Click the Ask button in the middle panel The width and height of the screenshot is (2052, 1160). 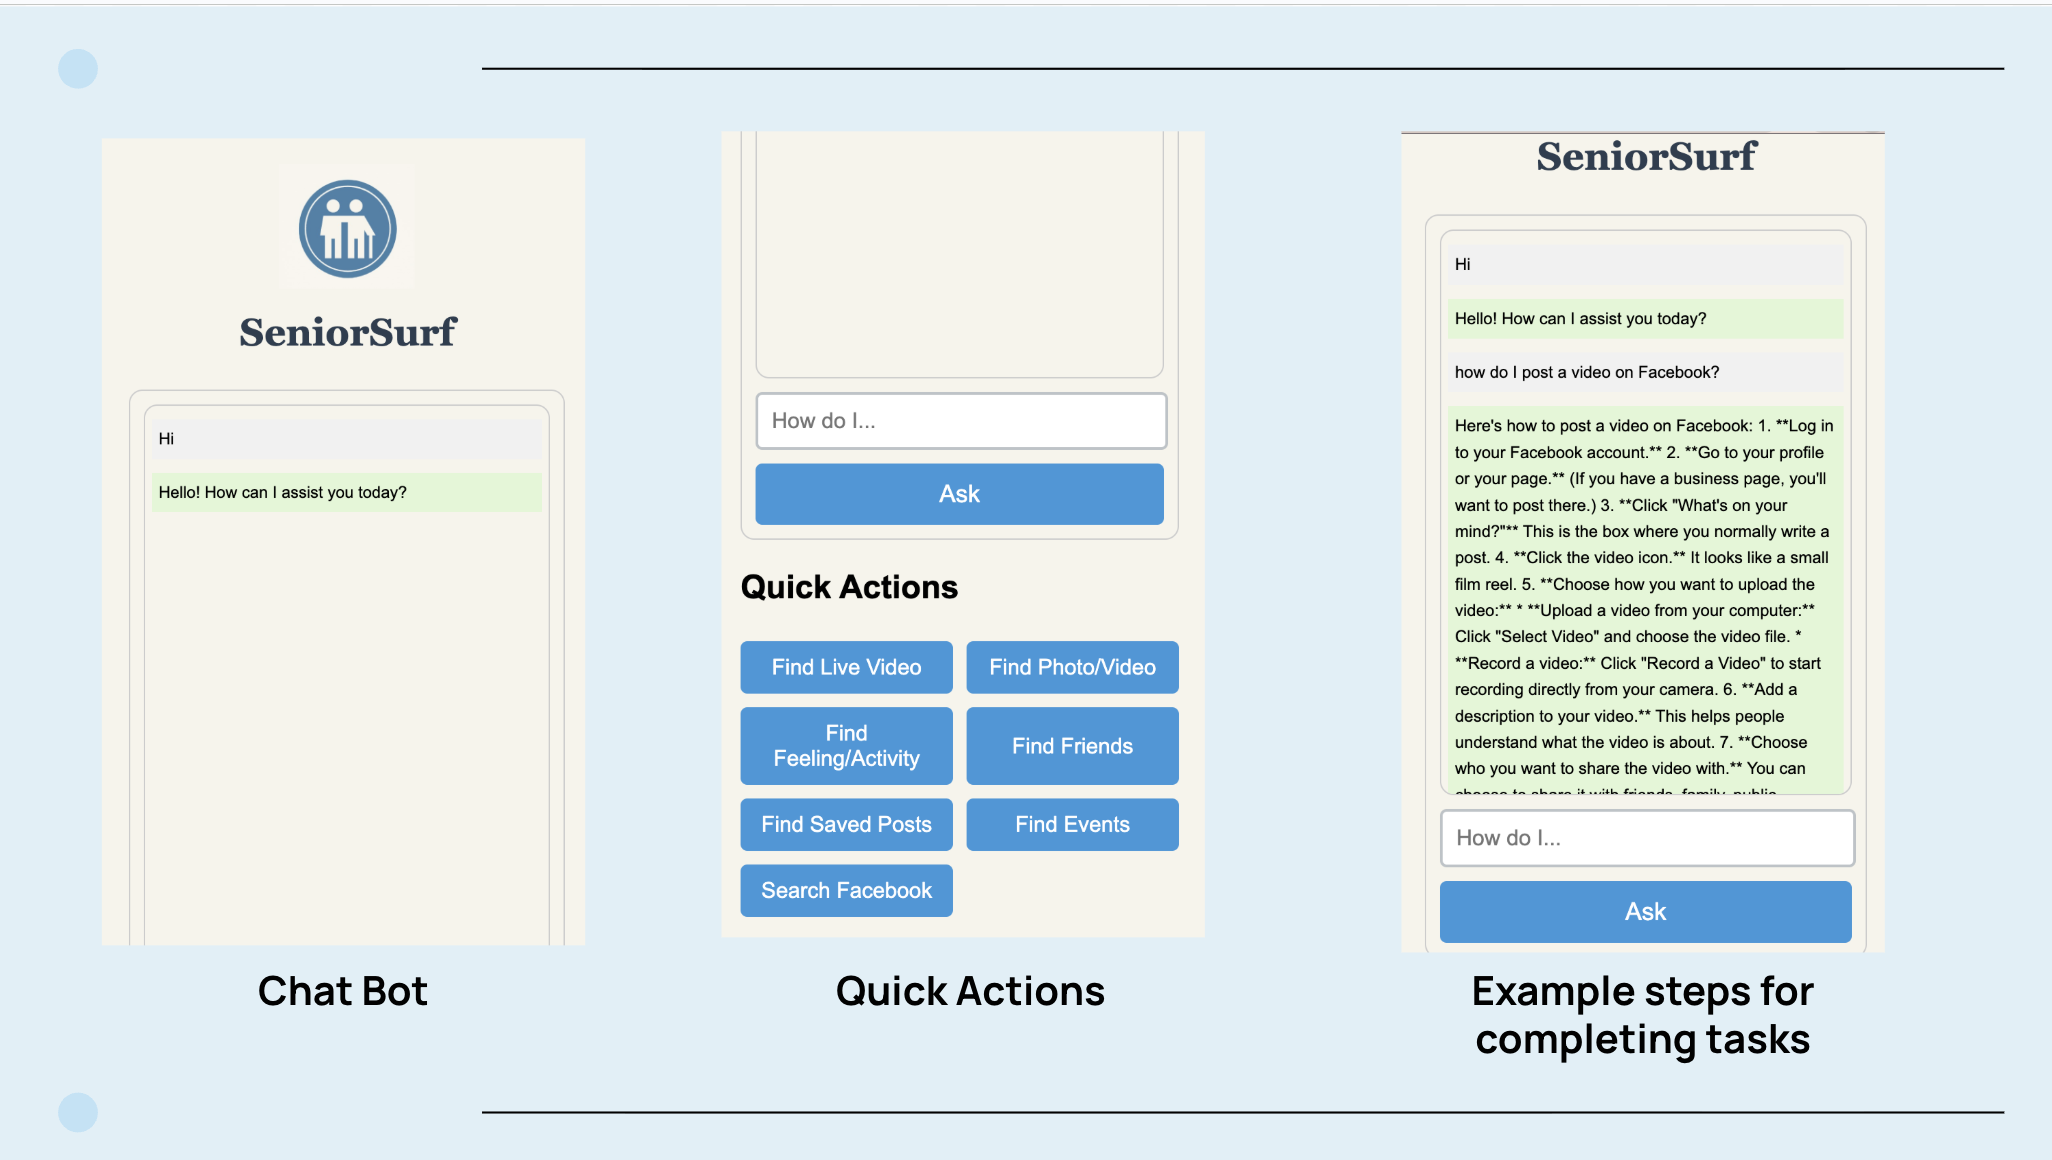pos(959,494)
